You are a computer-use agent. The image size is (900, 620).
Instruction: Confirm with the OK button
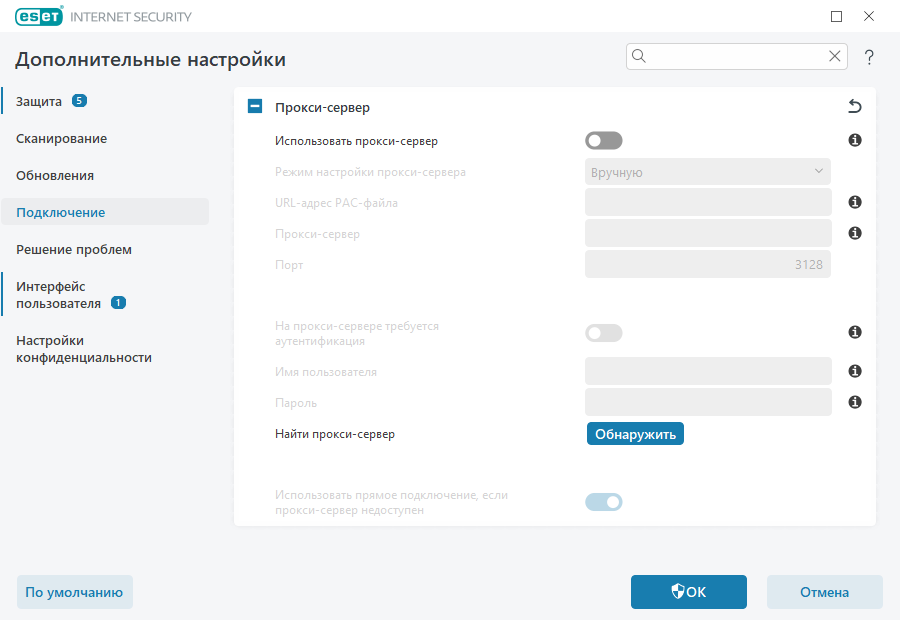point(689,592)
